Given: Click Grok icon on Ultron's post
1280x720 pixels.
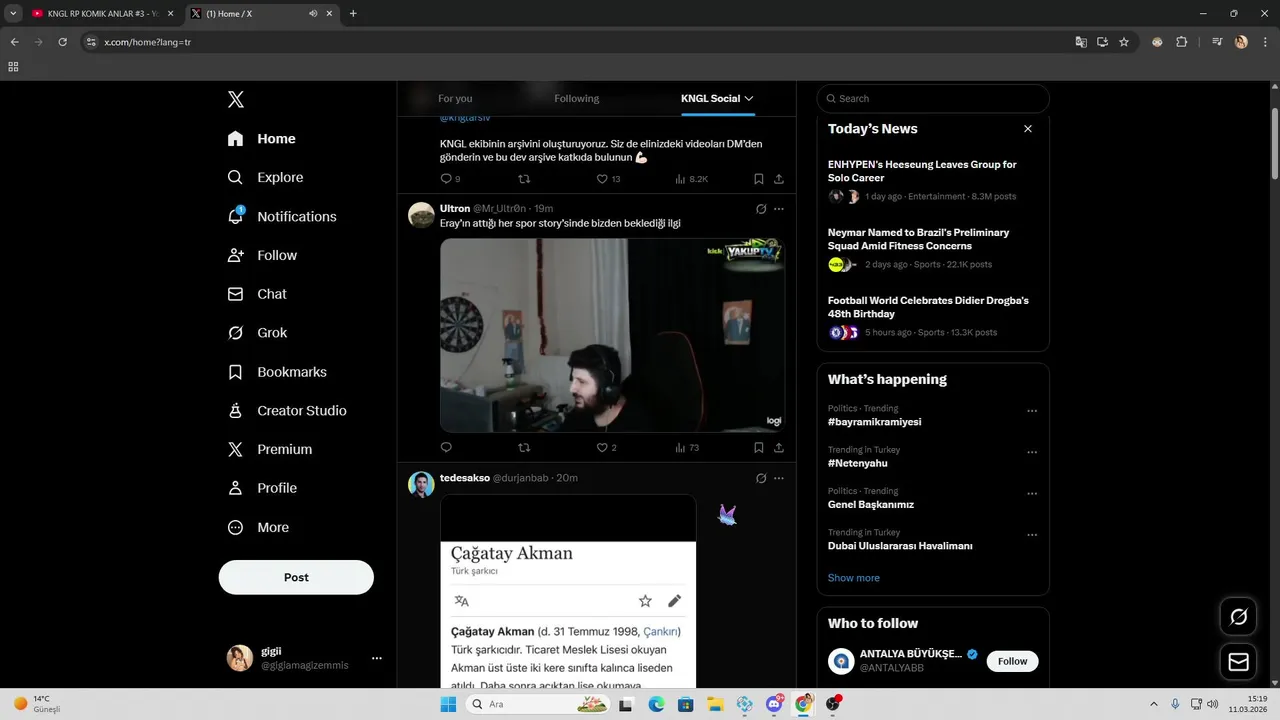Looking at the screenshot, I should click(761, 209).
